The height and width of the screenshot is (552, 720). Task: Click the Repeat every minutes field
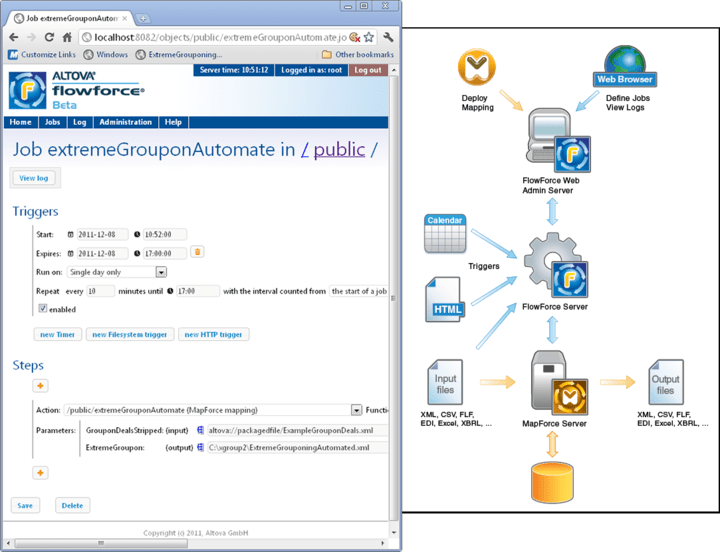[x=100, y=291]
